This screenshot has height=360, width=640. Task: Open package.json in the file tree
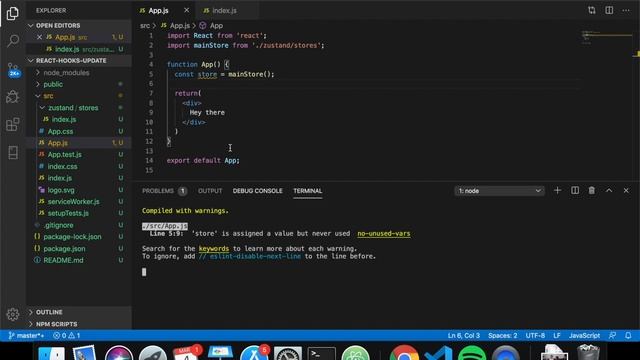coord(64,249)
